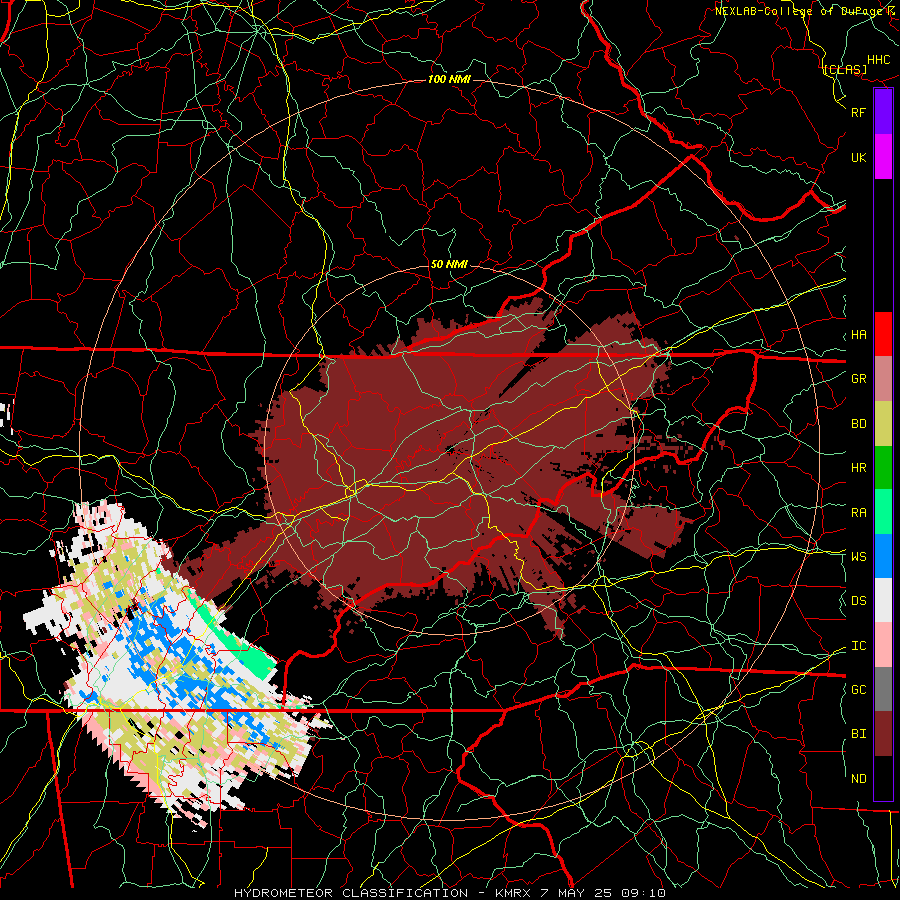The width and height of the screenshot is (900, 900).
Task: Click the '100 NMI' range ring label
Action: coord(449,79)
